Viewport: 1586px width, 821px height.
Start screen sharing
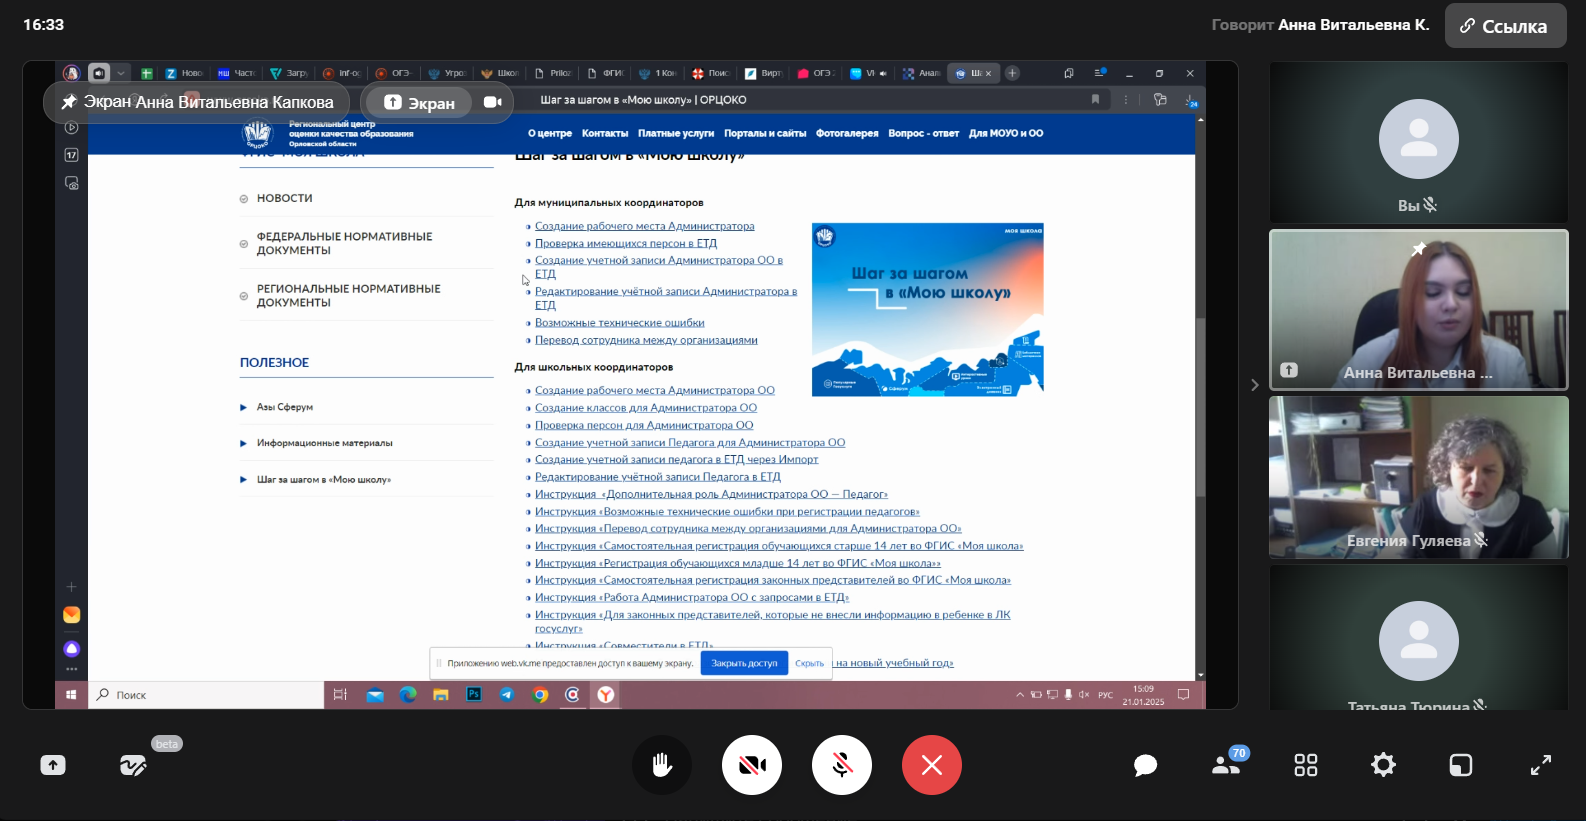pyautogui.click(x=53, y=765)
